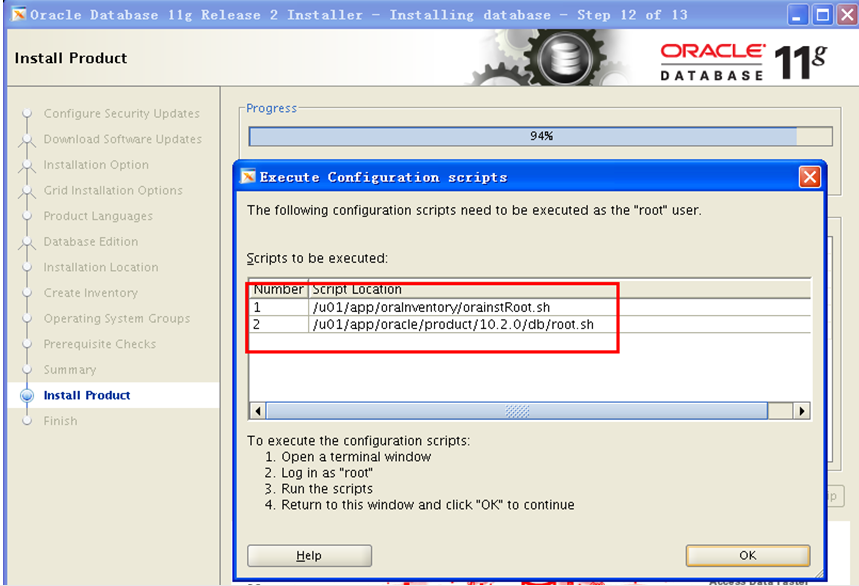Select the Prerequisite Checks step
The width and height of the screenshot is (859, 586).
tap(100, 344)
